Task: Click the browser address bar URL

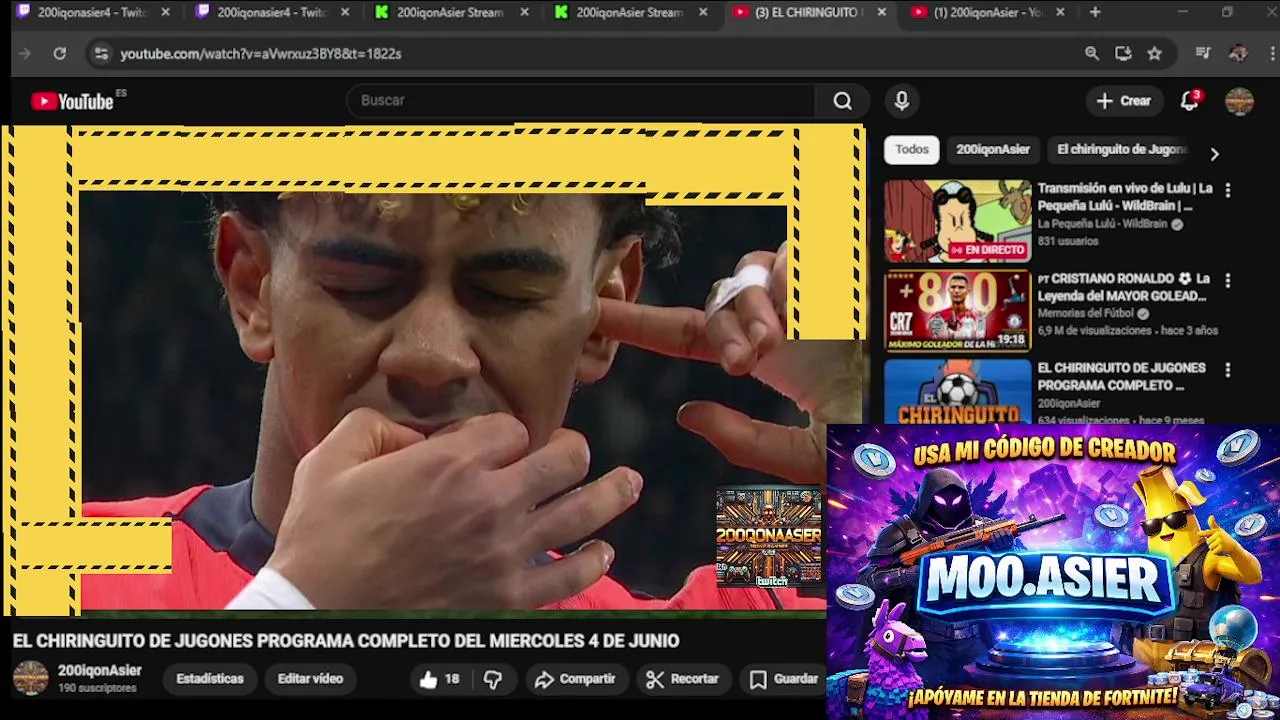Action: pyautogui.click(x=261, y=54)
